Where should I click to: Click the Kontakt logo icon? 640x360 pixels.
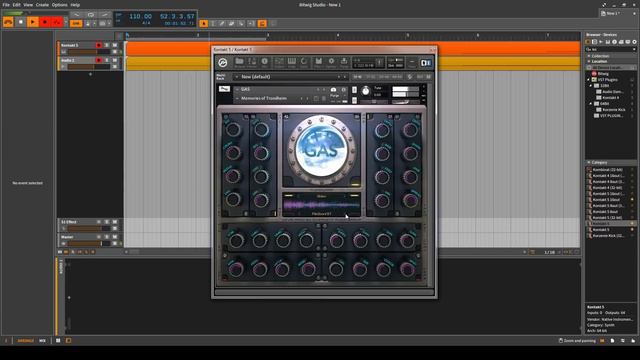(222, 62)
